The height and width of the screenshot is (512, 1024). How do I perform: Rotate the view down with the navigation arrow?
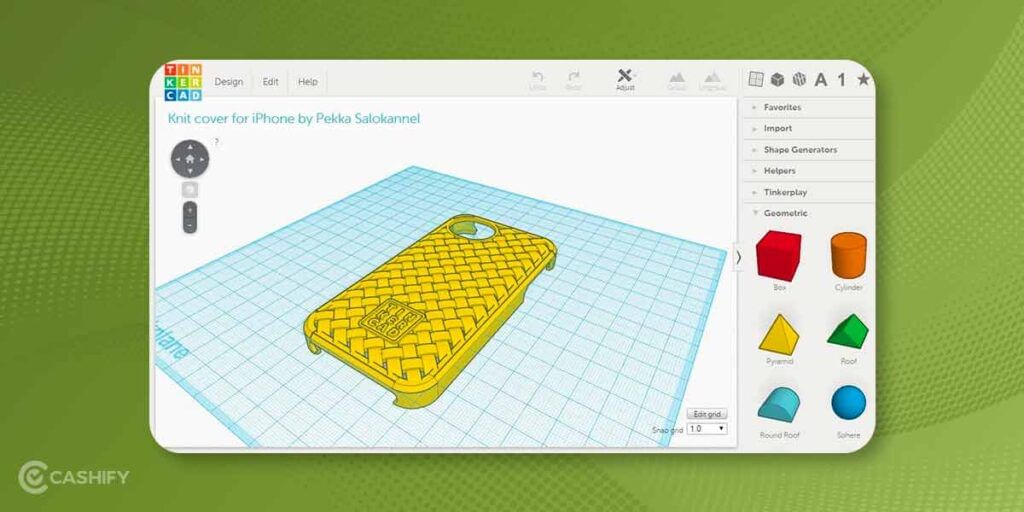(190, 171)
